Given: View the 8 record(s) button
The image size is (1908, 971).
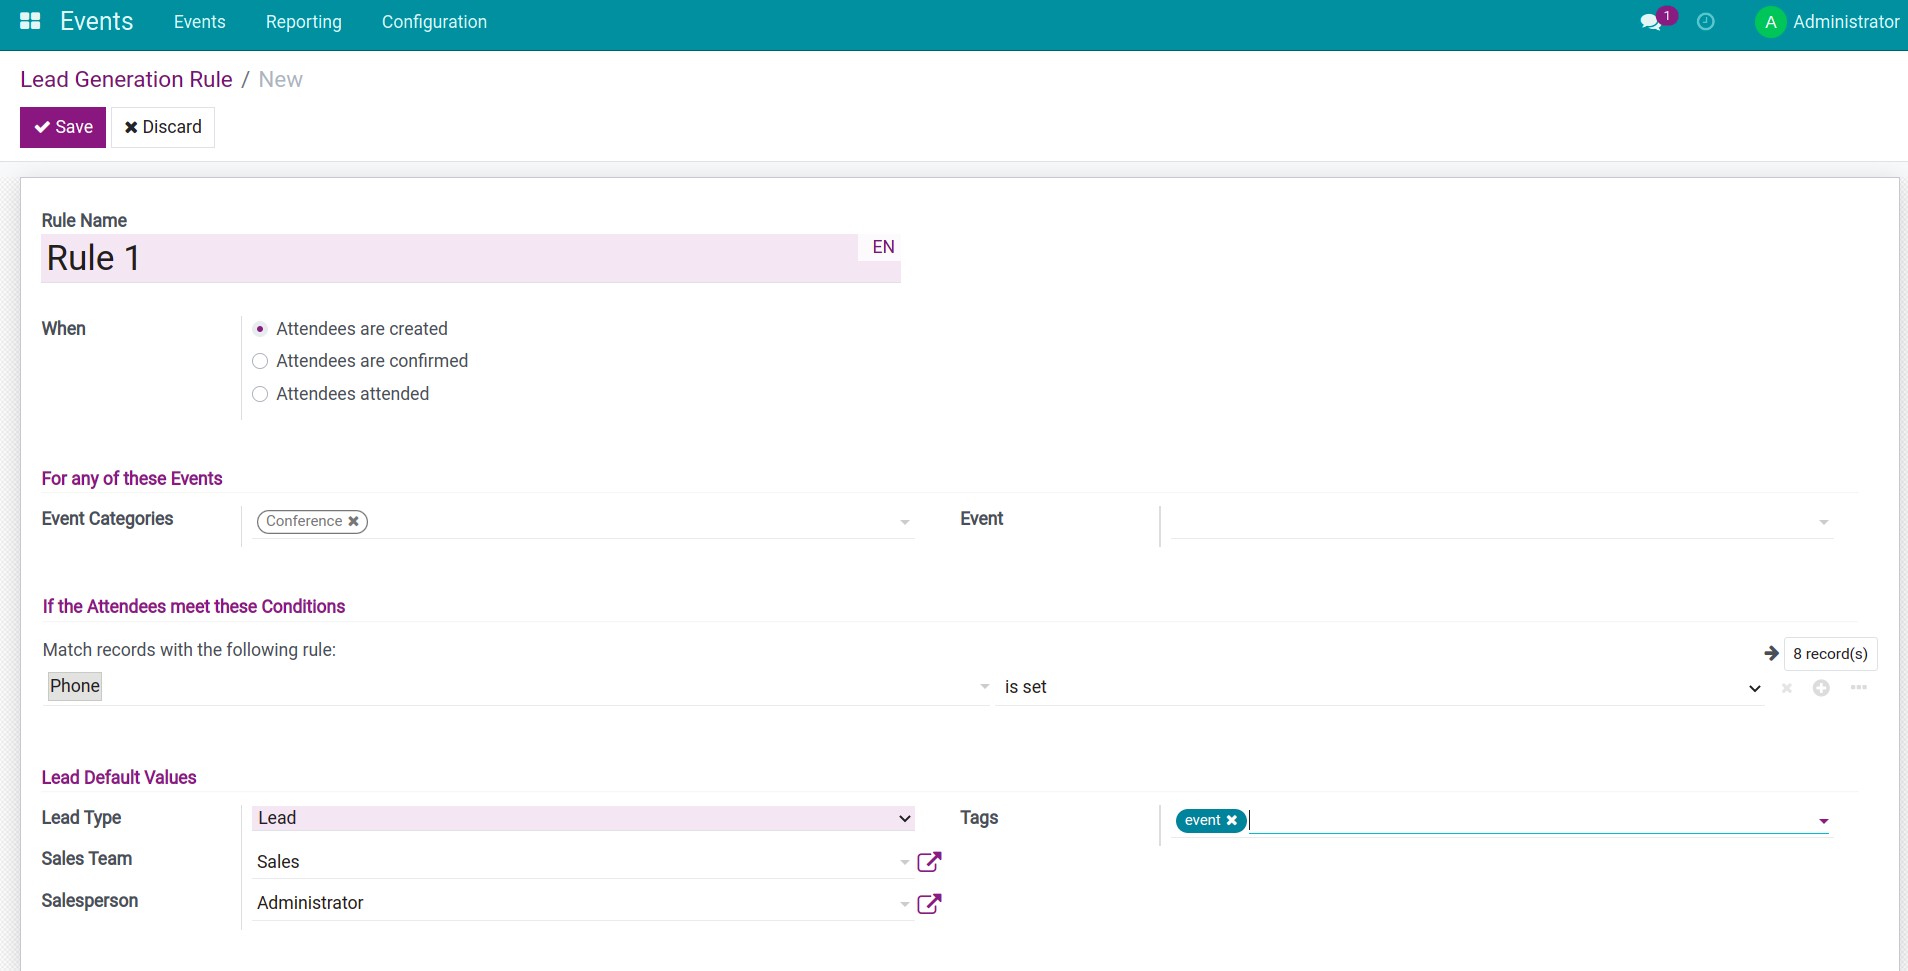Looking at the screenshot, I should click(1830, 653).
